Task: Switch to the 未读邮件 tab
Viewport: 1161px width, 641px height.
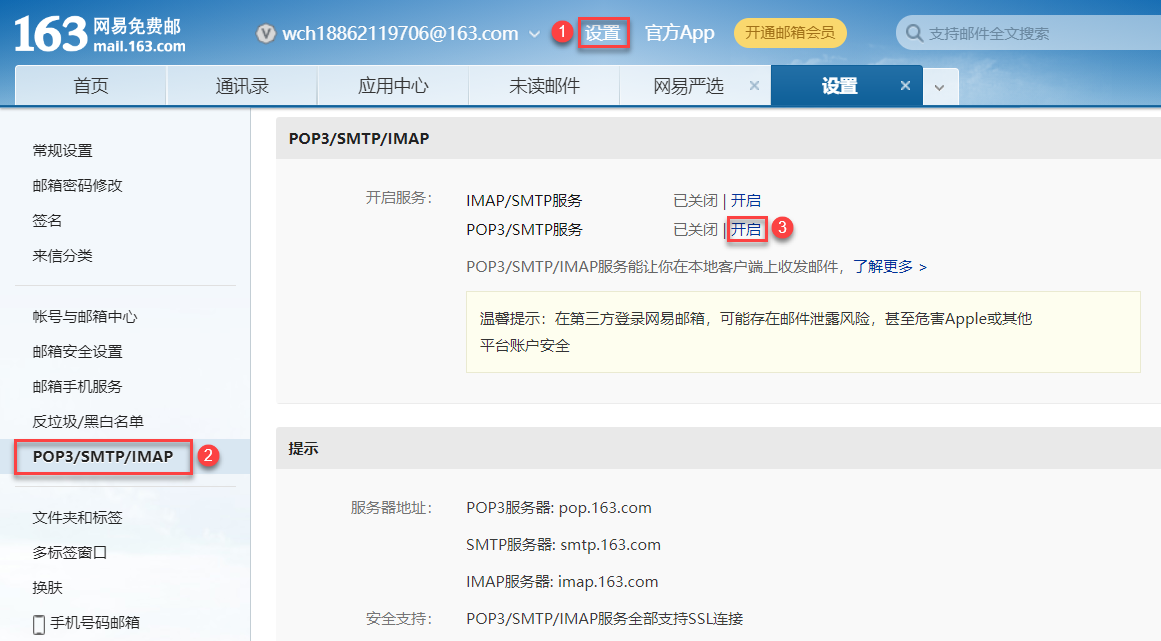Action: (544, 86)
